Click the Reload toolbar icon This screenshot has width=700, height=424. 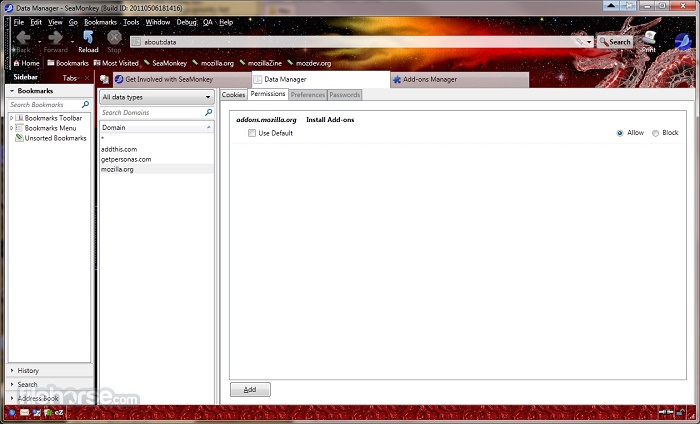tap(88, 38)
